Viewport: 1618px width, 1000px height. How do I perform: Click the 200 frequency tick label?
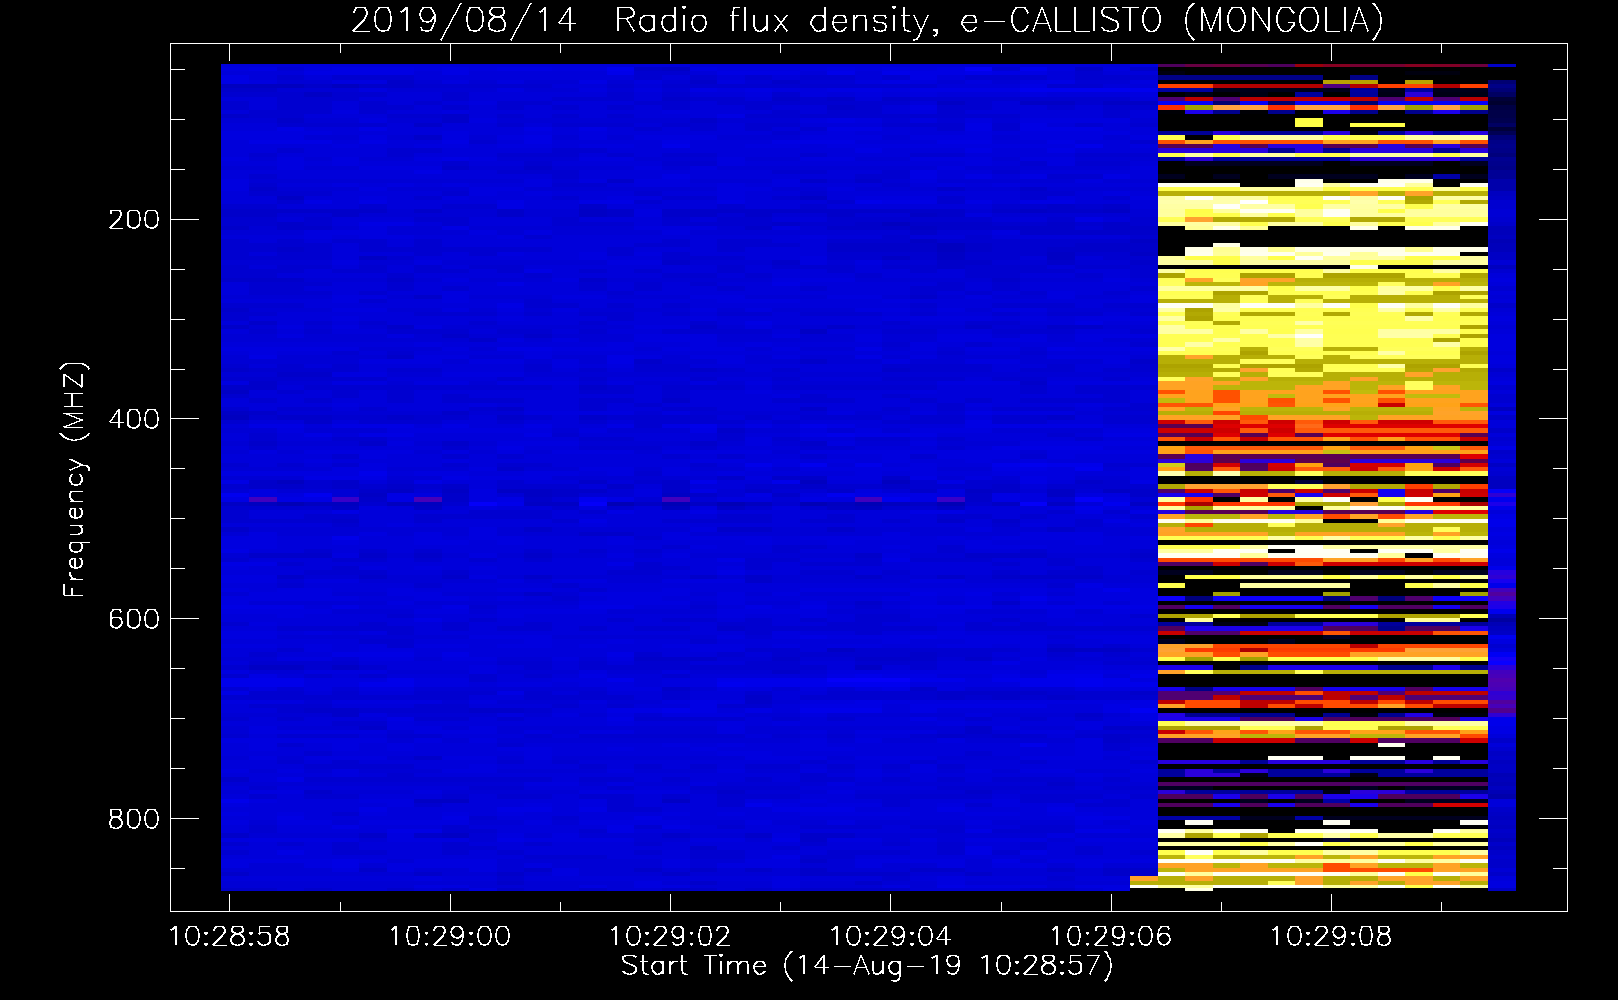[134, 219]
